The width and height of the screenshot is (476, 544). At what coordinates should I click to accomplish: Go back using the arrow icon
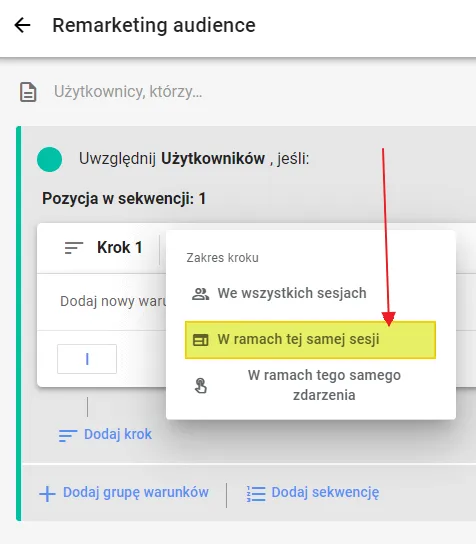[x=23, y=25]
